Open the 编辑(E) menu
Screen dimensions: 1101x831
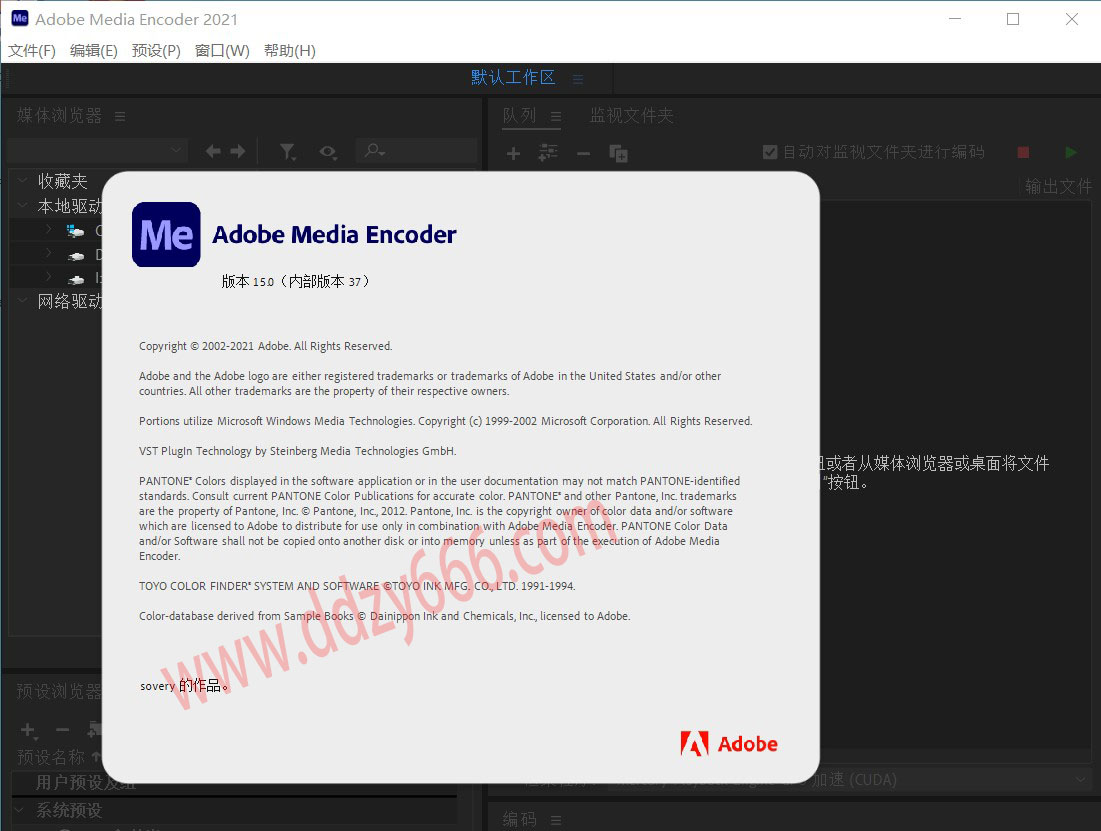[93, 51]
